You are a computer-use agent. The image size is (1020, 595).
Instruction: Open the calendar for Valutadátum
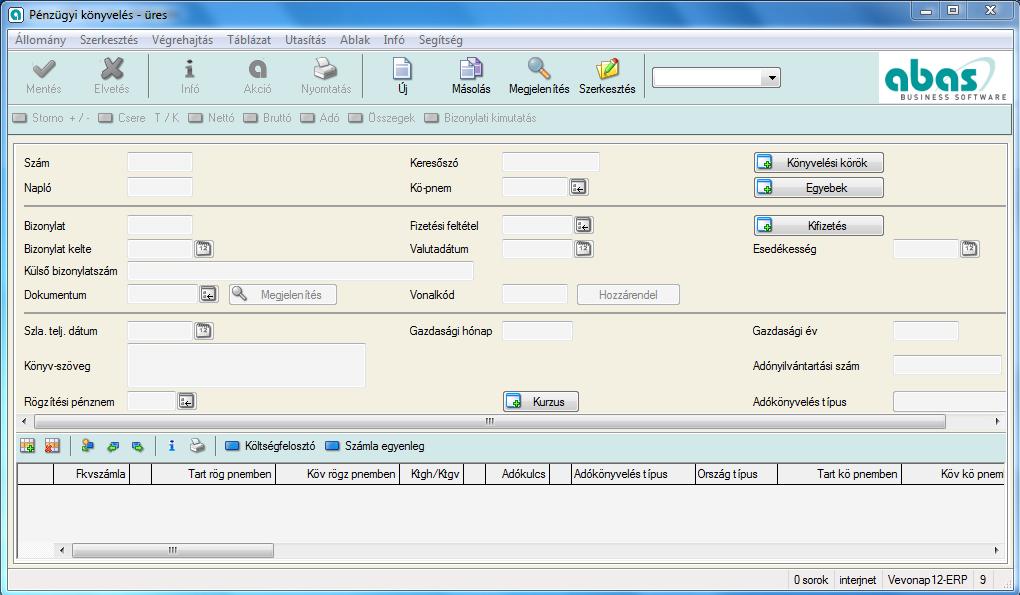584,249
